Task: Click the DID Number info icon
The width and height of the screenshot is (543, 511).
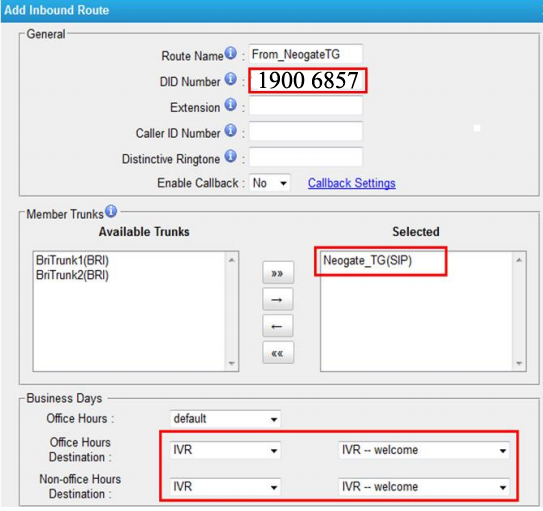Action: [x=231, y=79]
